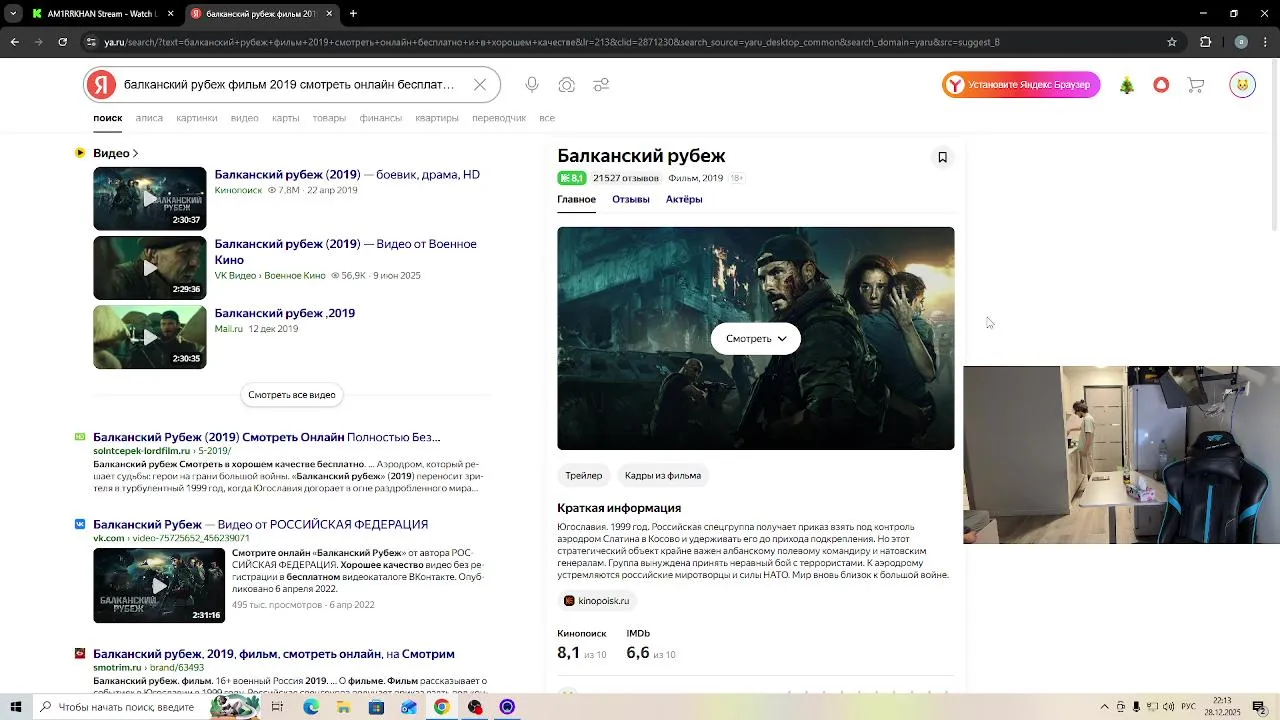The width and height of the screenshot is (1280, 720).
Task: Show hidden system tray icons
Action: [x=1104, y=707]
